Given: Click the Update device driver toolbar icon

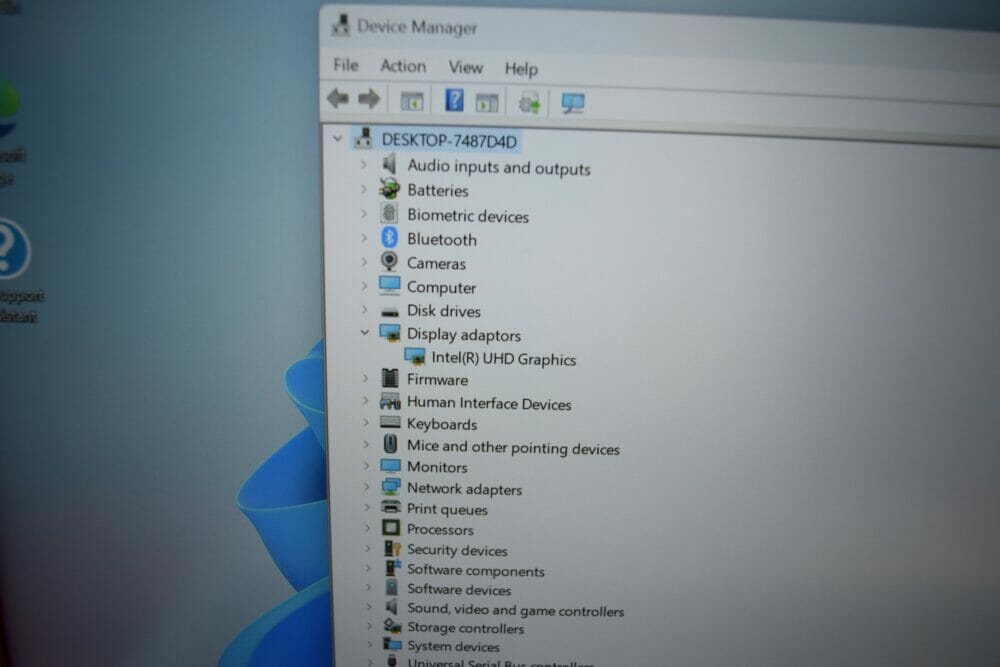Looking at the screenshot, I should pos(529,103).
